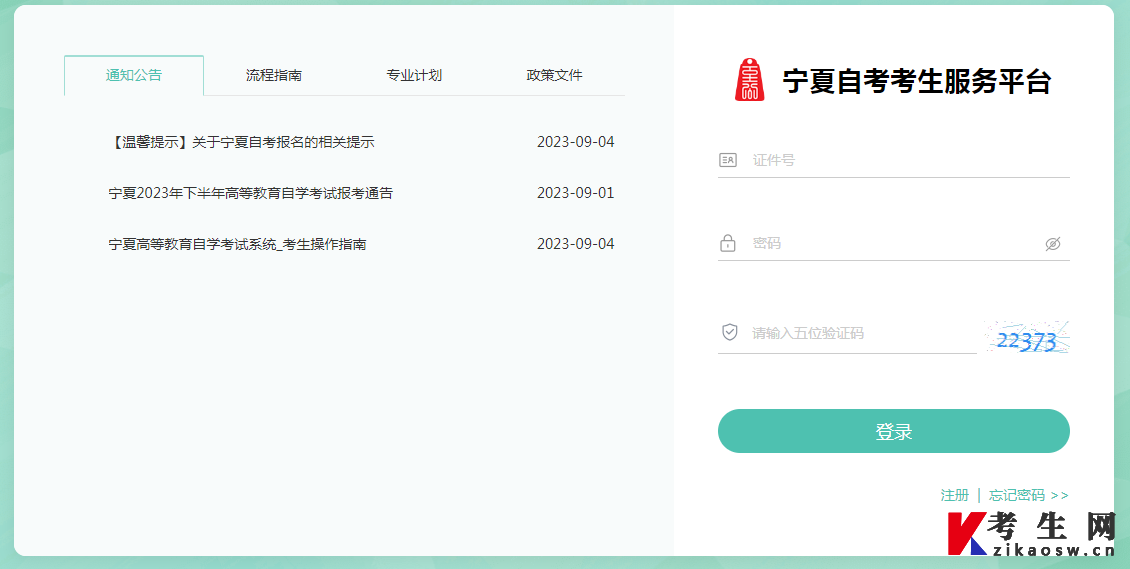Toggle password visibility with the eye icon
1130x569 pixels.
[x=1052, y=243]
